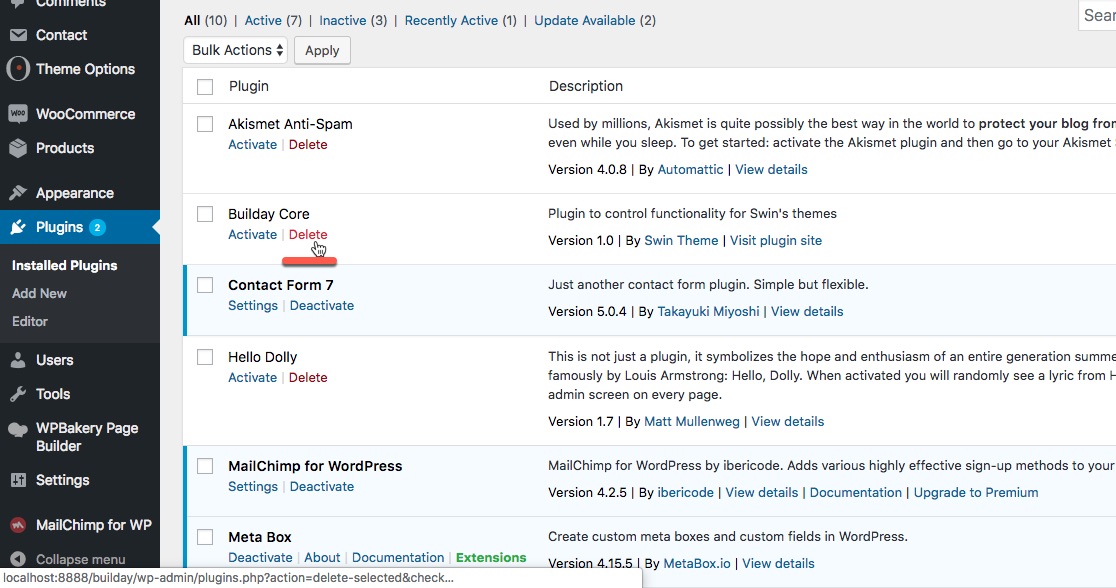Check the Hello Dolly checkbox
The image size is (1116, 588).
[205, 357]
